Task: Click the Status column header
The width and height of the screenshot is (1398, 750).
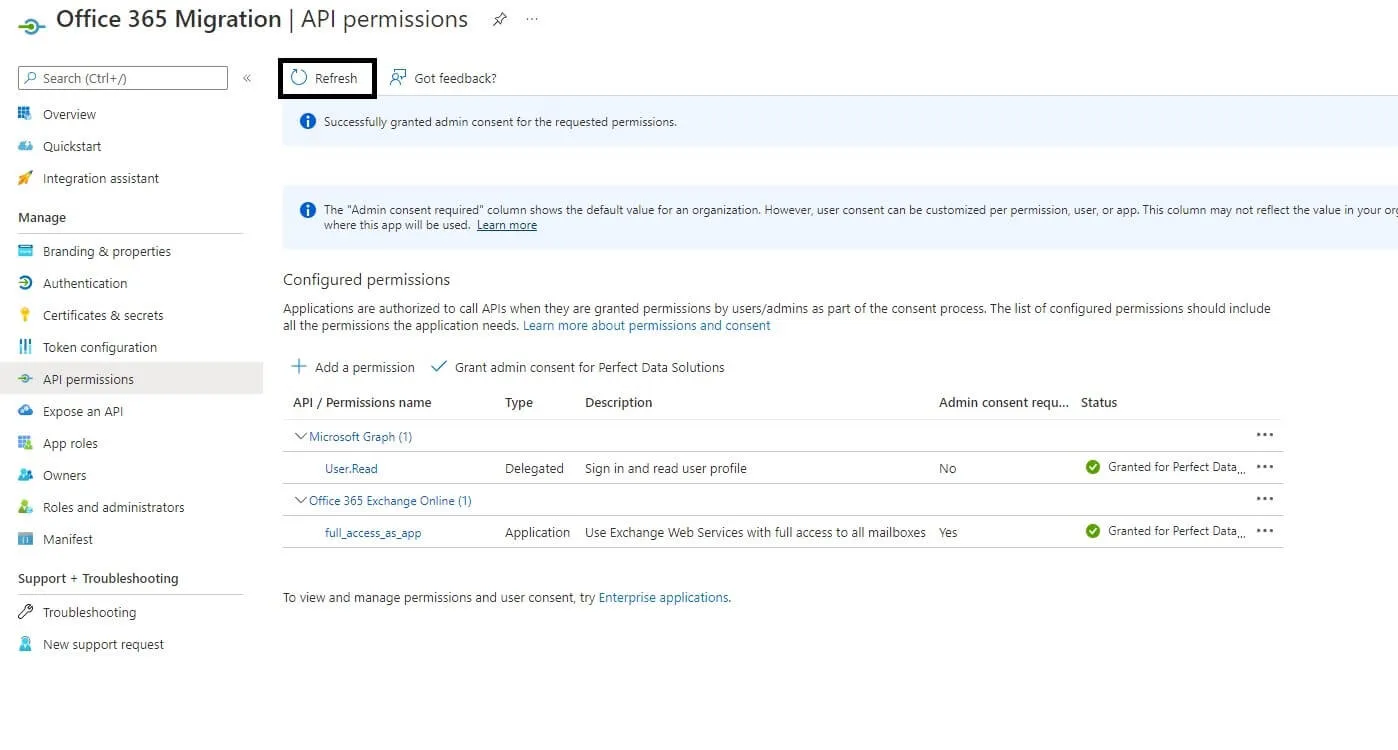Action: coord(1099,403)
